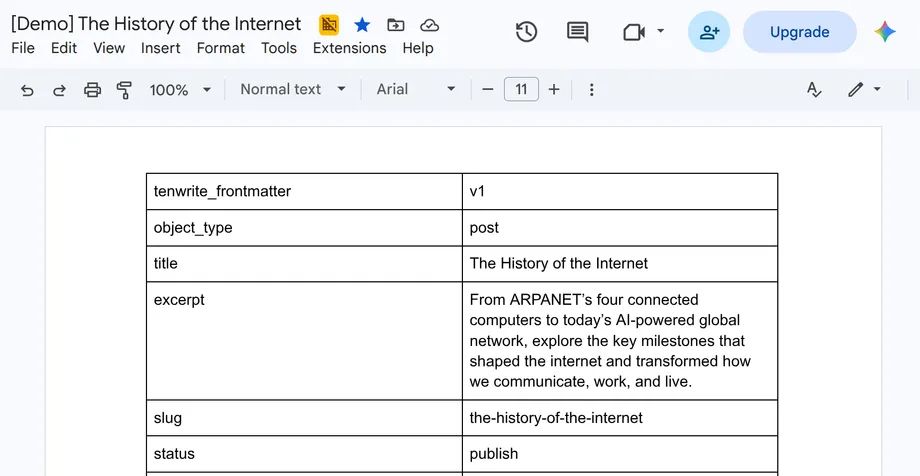Click the Upgrade button

[800, 32]
